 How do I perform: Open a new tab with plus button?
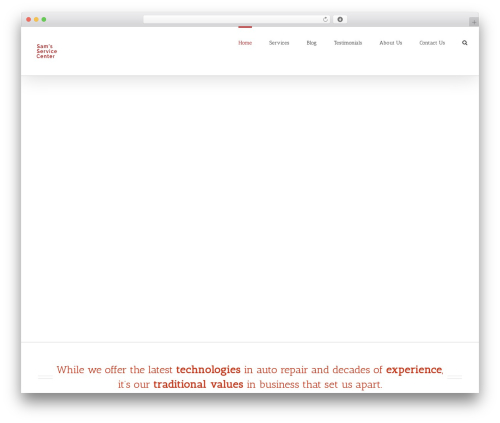(x=474, y=22)
